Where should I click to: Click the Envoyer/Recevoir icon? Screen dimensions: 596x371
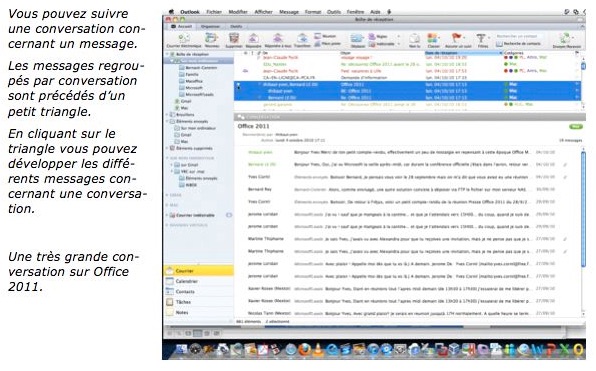[566, 38]
